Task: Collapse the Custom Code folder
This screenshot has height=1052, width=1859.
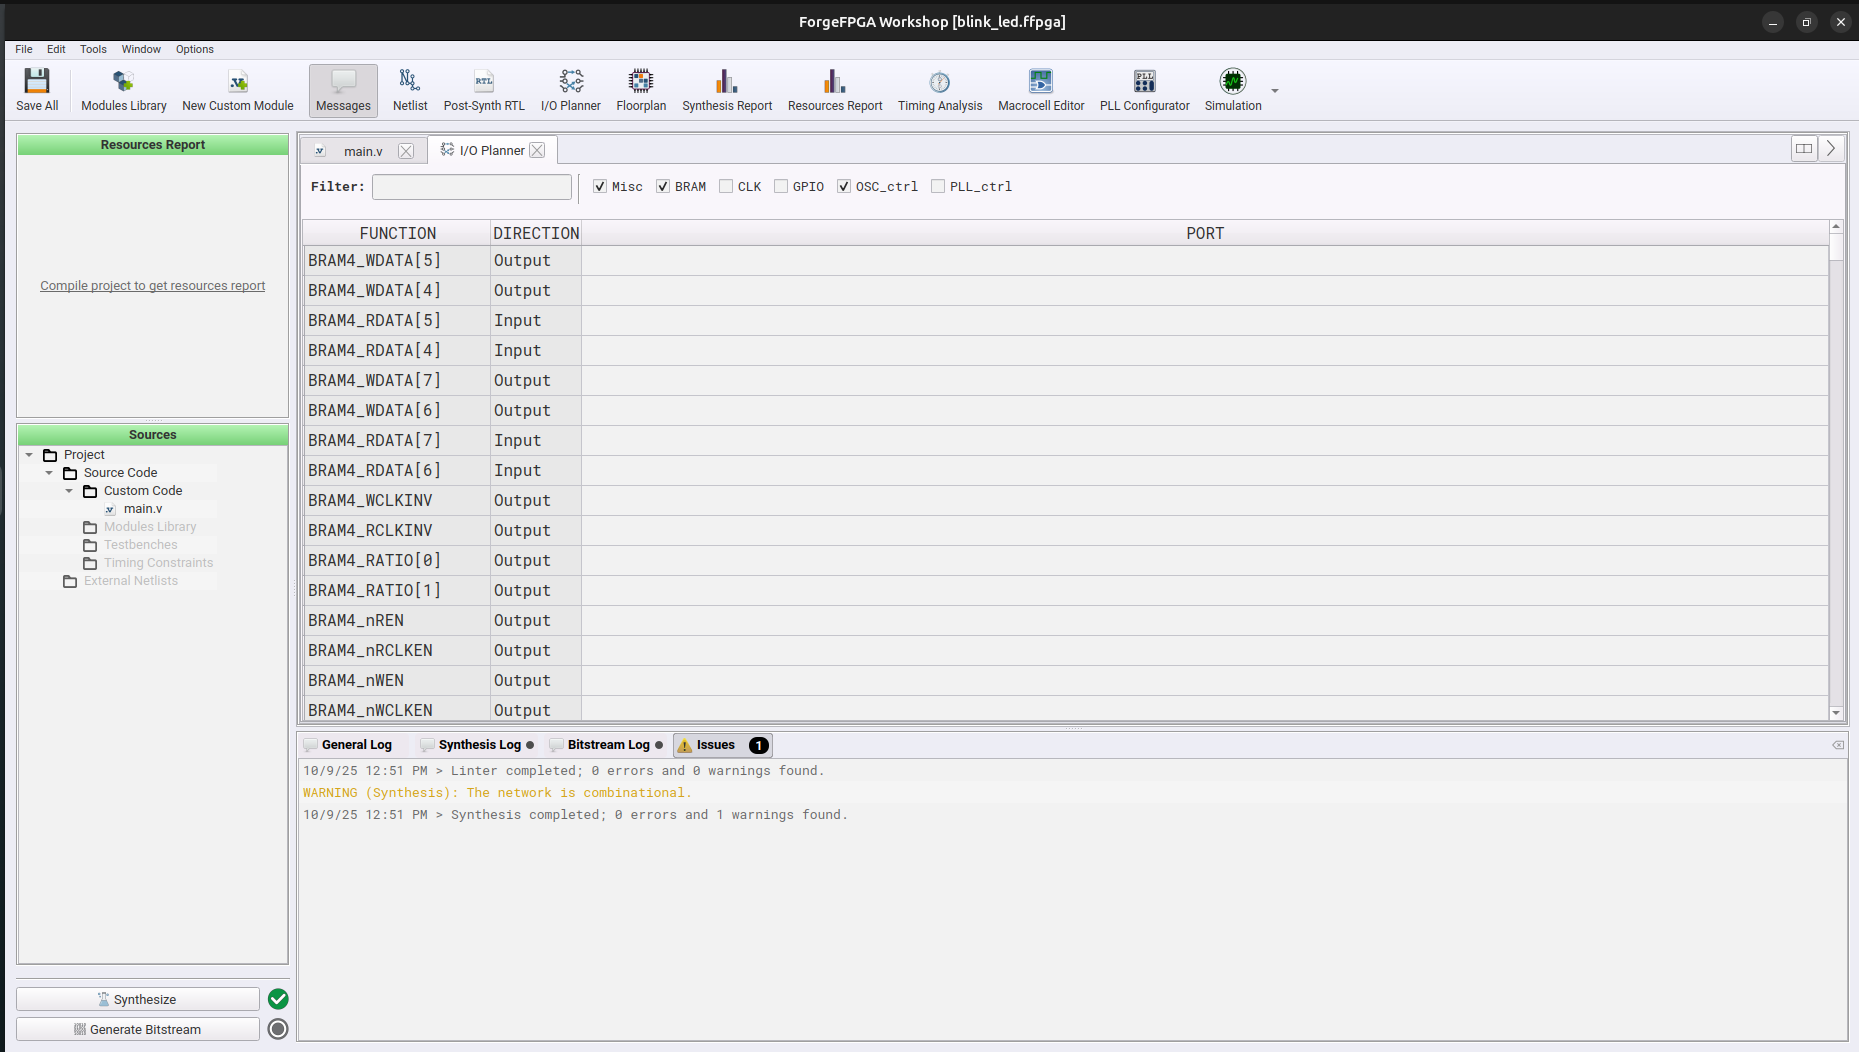Action: tap(69, 491)
